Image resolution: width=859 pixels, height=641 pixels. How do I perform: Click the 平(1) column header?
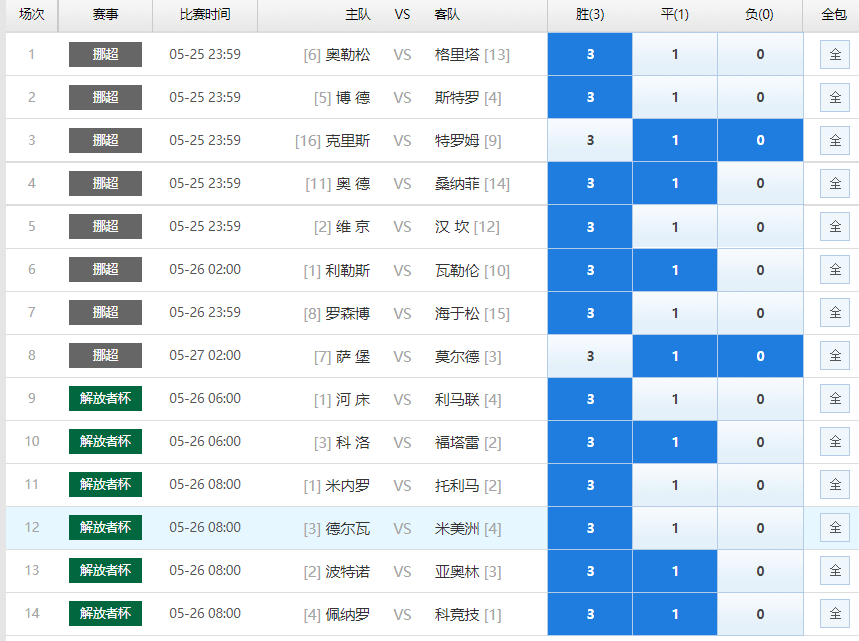pos(675,15)
